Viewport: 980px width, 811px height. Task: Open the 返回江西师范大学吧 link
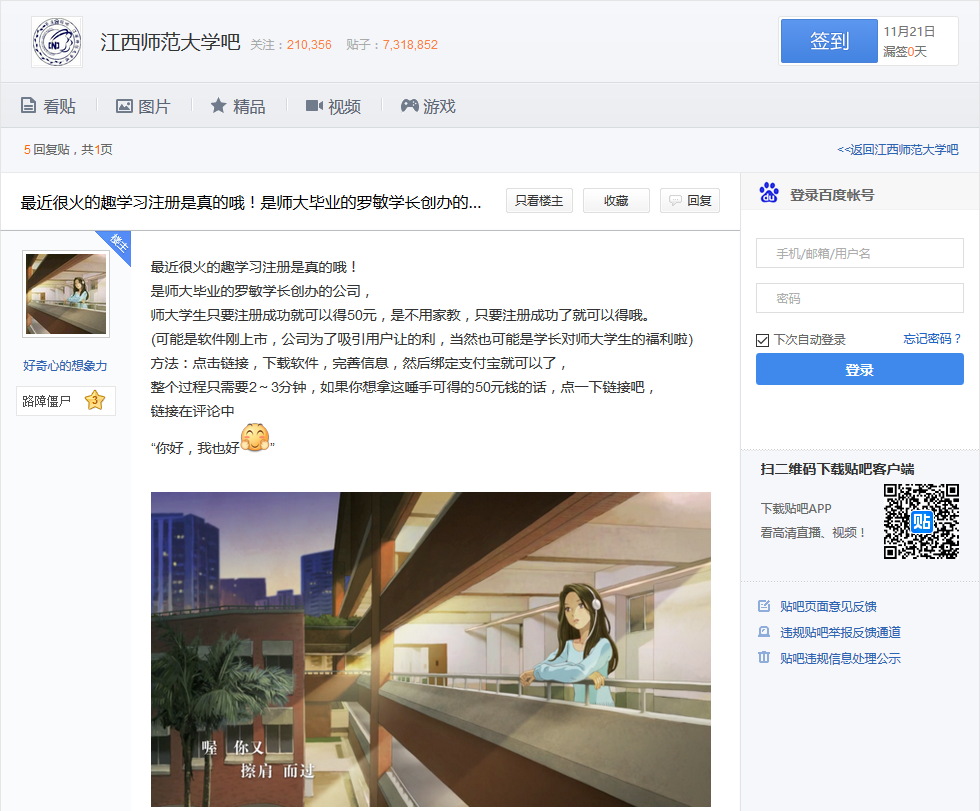(x=898, y=149)
